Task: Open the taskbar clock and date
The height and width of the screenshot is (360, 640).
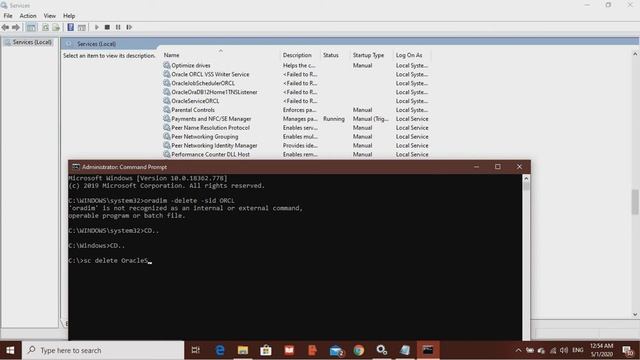Action: pos(601,350)
